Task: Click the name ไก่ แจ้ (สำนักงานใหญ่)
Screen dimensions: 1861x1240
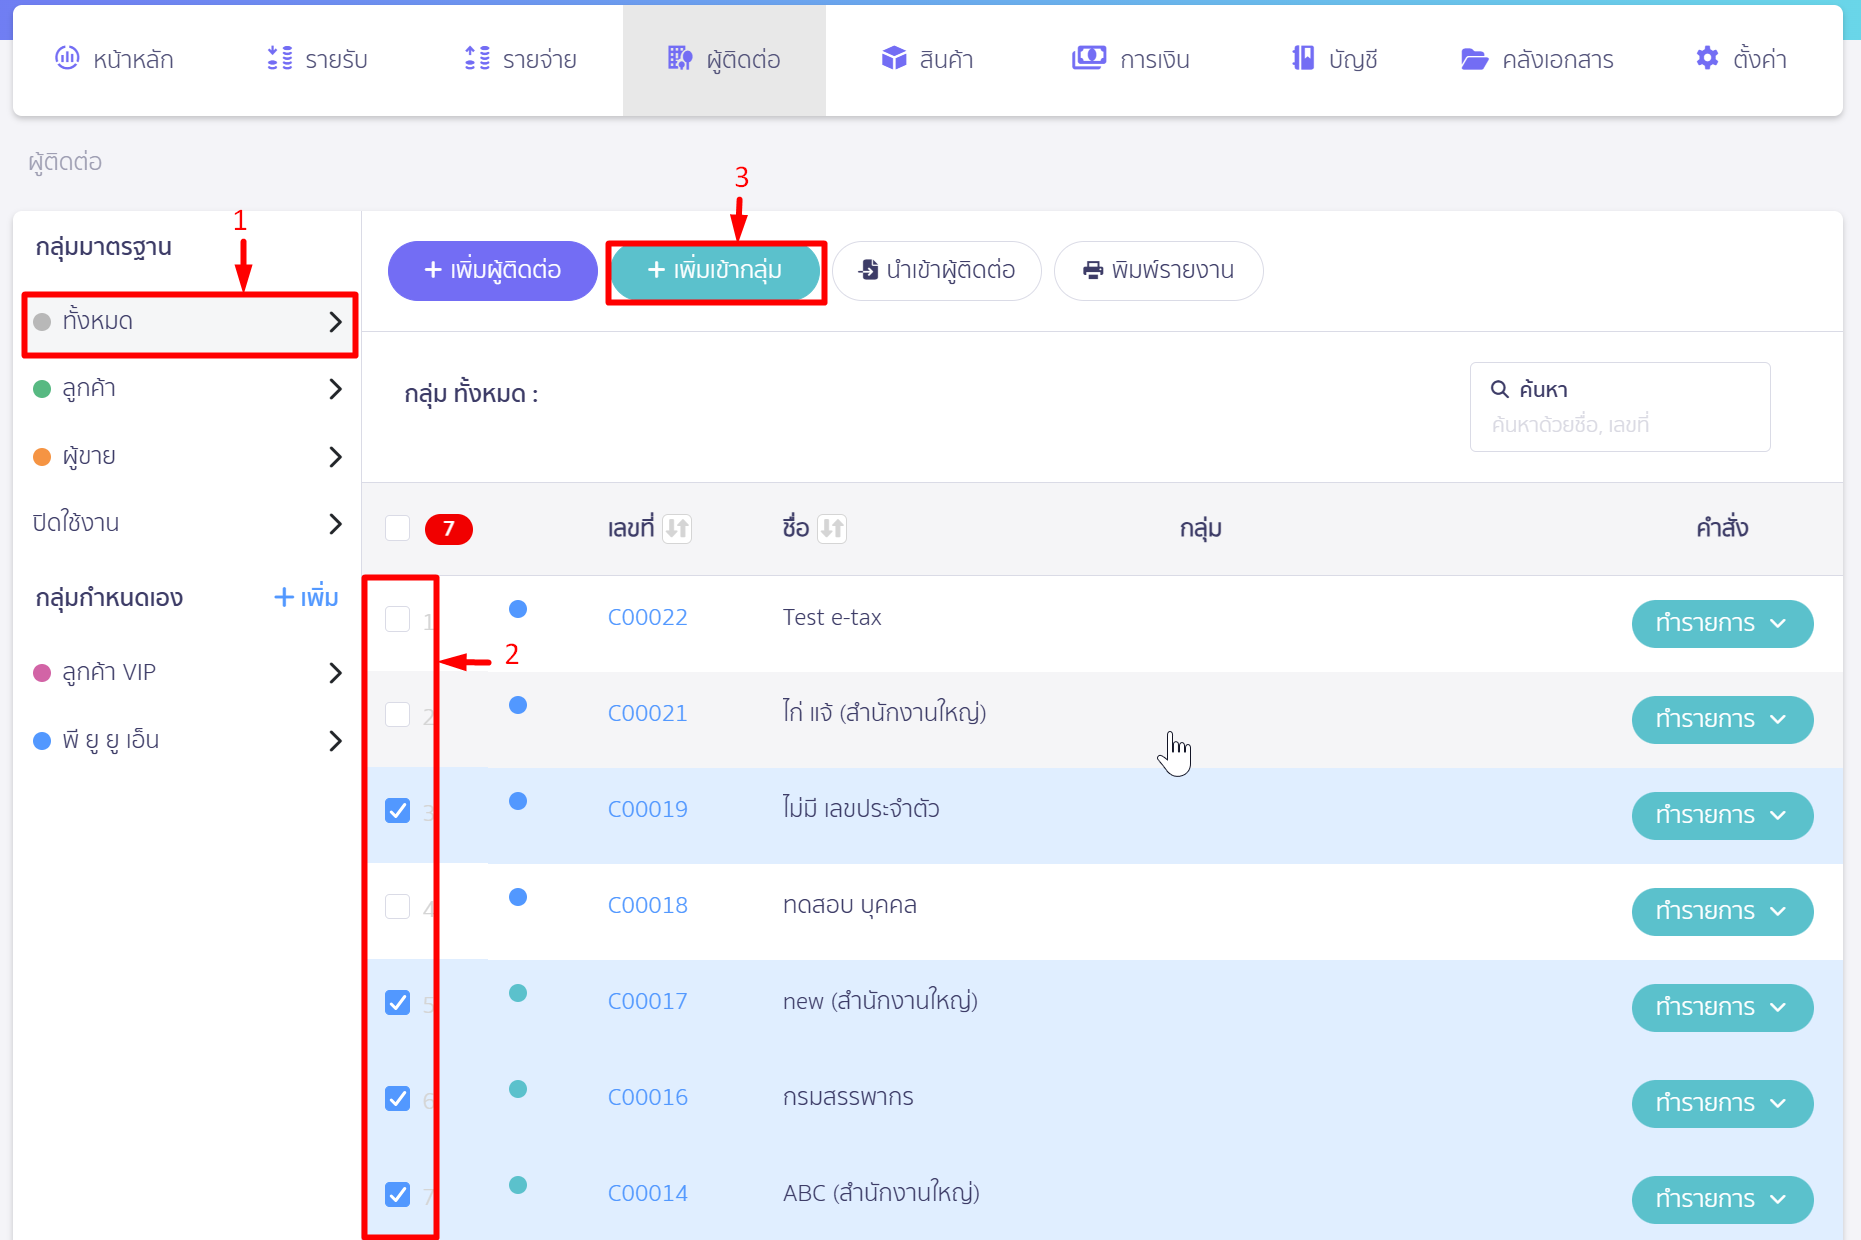Action: pos(884,713)
